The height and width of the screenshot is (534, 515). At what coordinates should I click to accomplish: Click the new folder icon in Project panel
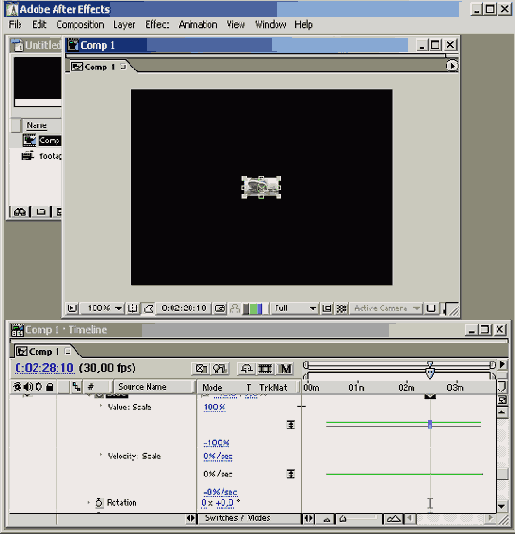click(x=41, y=212)
